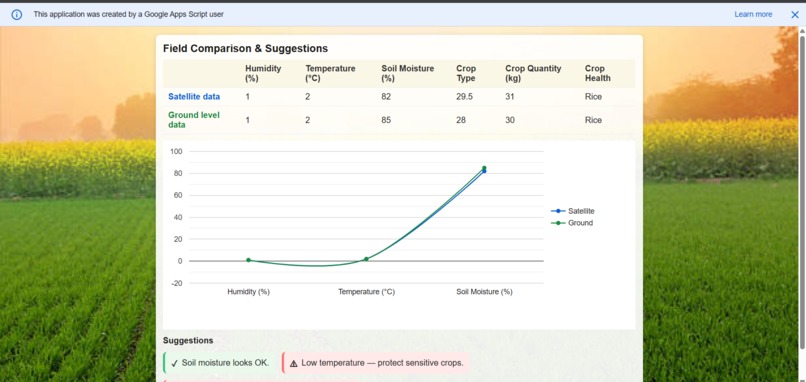
Task: Click the Humidity (%) chart axis label
Action: 248,292
